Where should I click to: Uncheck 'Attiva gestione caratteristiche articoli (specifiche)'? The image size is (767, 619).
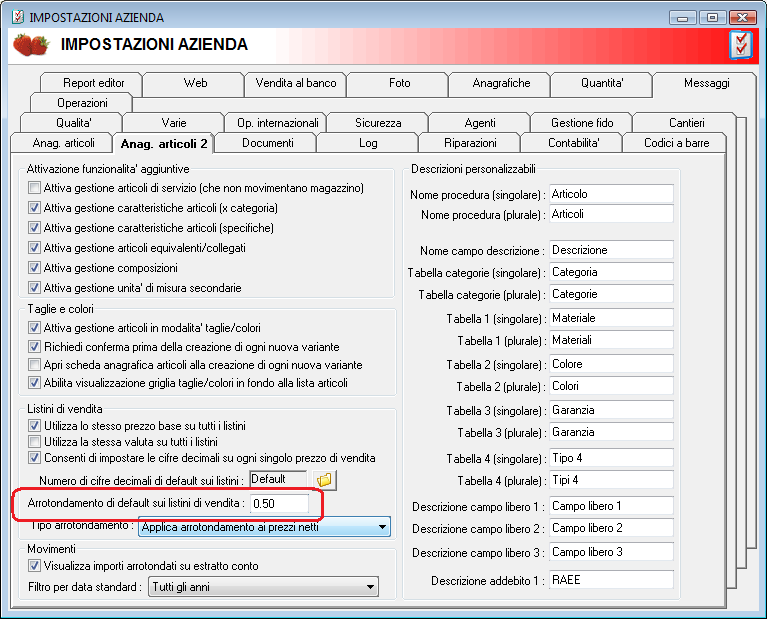[34, 228]
